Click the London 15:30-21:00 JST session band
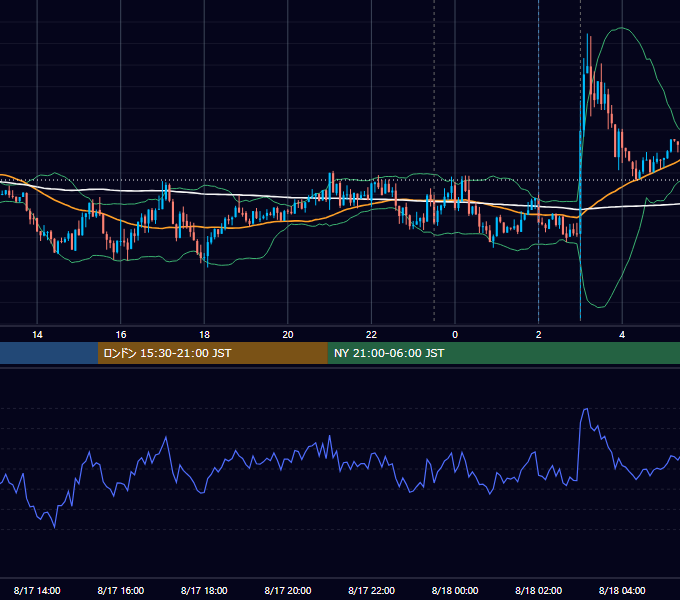This screenshot has height=600, width=680. tap(212, 353)
